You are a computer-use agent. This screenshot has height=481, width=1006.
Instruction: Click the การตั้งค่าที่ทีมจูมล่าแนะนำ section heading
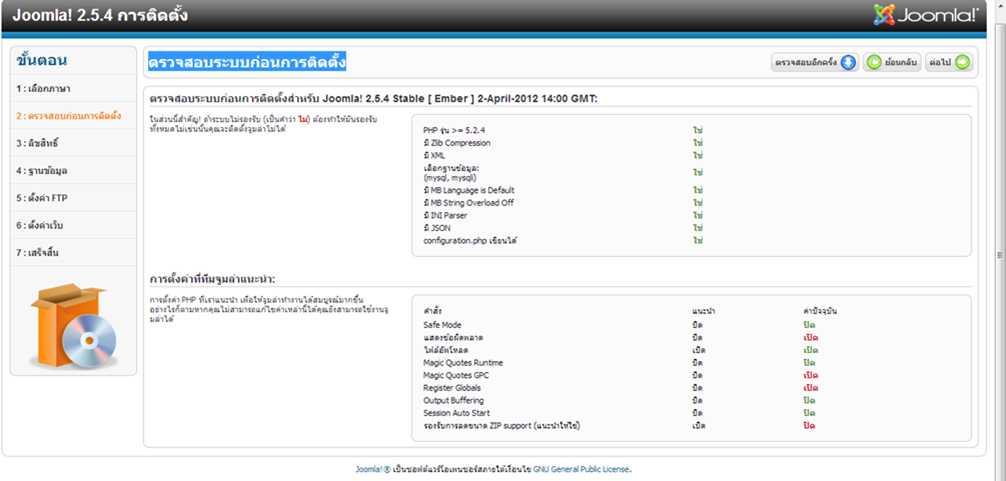coord(212,279)
